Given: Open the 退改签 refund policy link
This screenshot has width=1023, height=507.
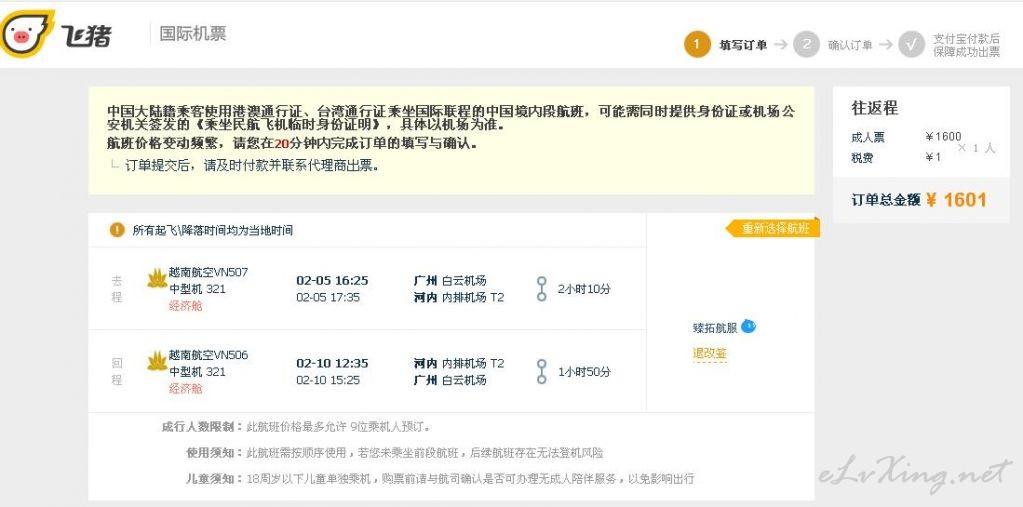Looking at the screenshot, I should 710,353.
